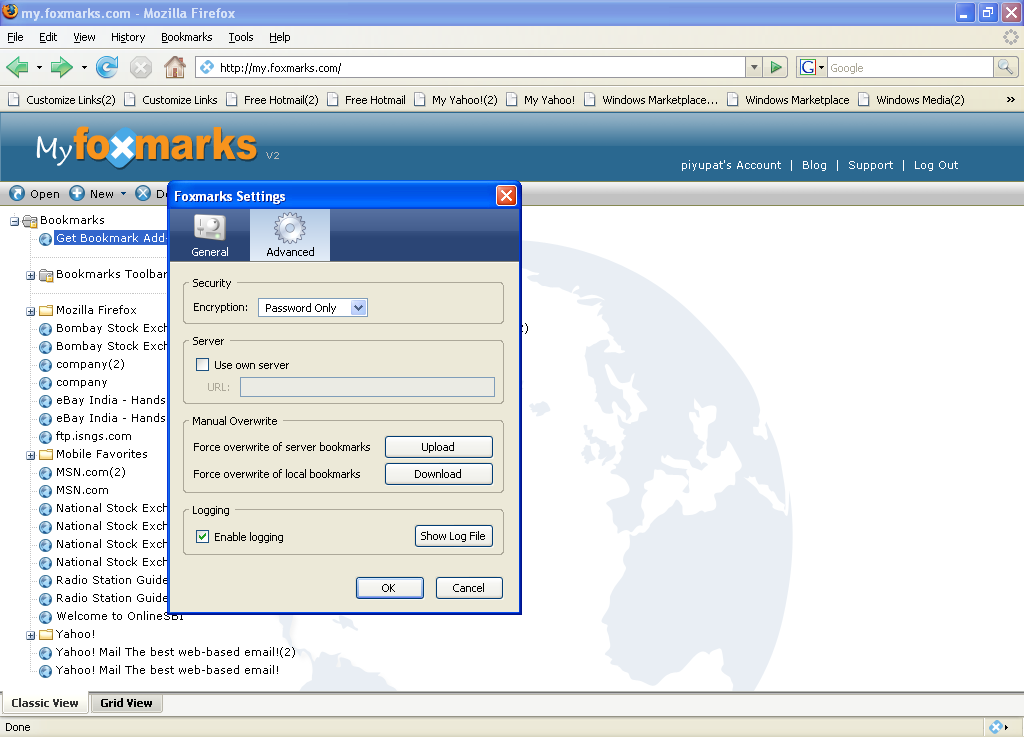Image resolution: width=1024 pixels, height=737 pixels.
Task: Select Yahoo! Mail The best web-based email!(2)
Action: 175,652
